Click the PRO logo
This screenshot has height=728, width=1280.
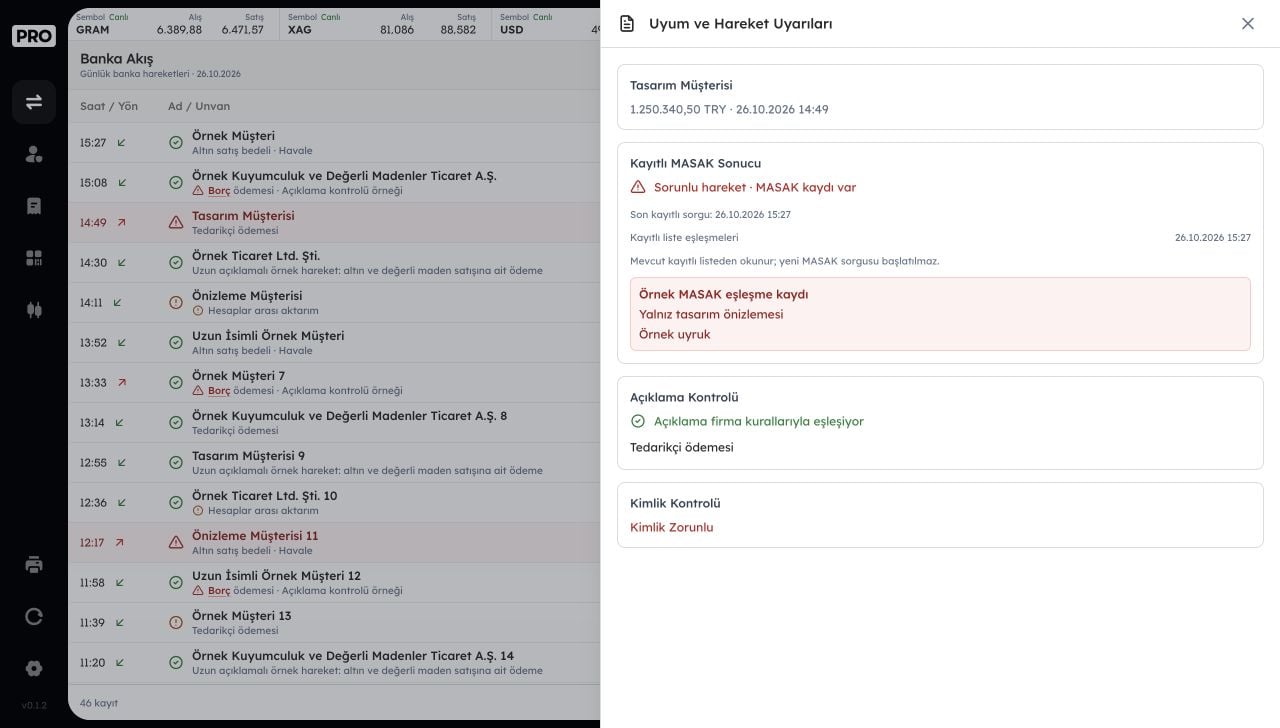pos(34,36)
